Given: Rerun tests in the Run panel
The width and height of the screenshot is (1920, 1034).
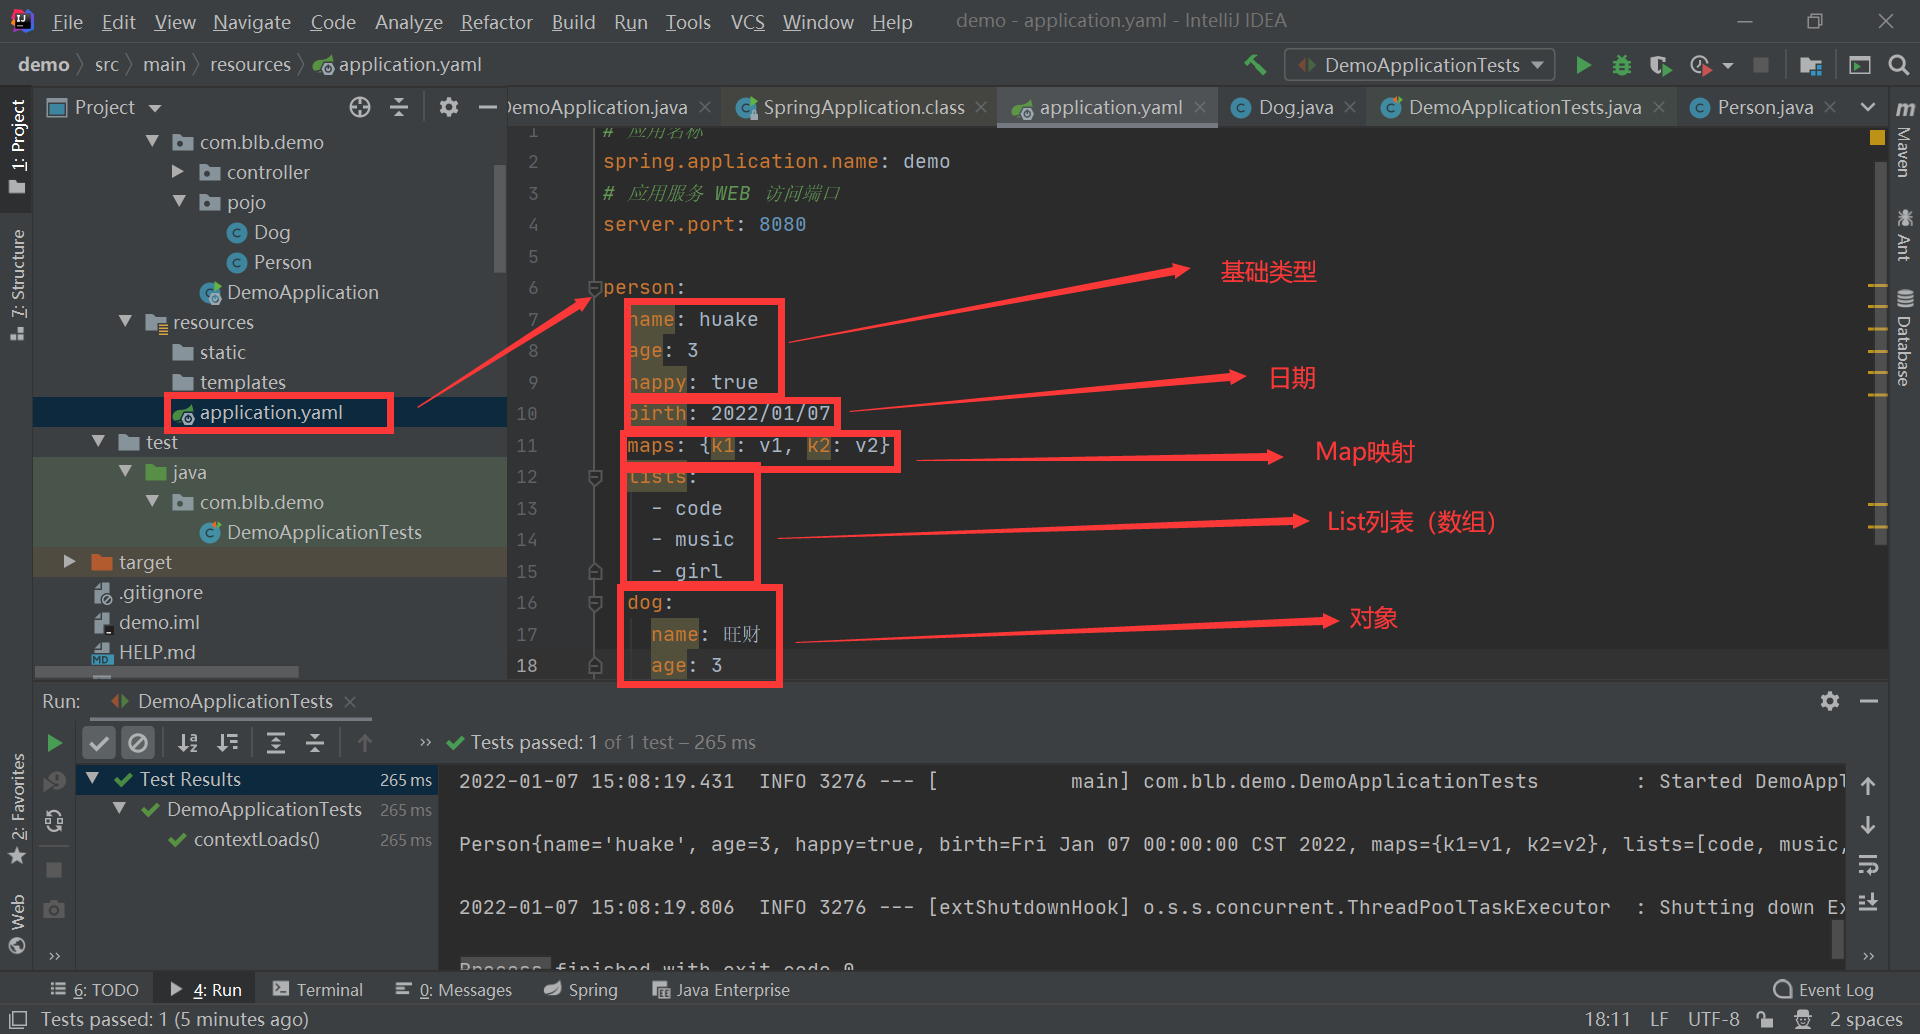Looking at the screenshot, I should tap(54, 743).
